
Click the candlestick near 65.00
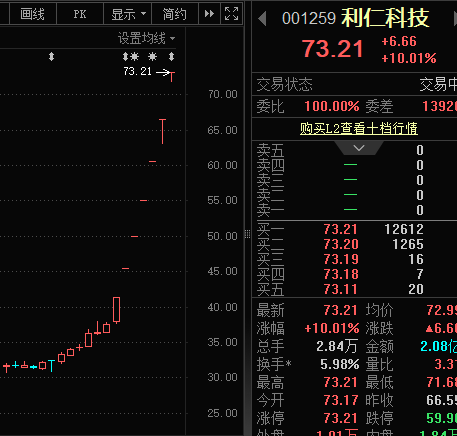pyautogui.click(x=162, y=131)
